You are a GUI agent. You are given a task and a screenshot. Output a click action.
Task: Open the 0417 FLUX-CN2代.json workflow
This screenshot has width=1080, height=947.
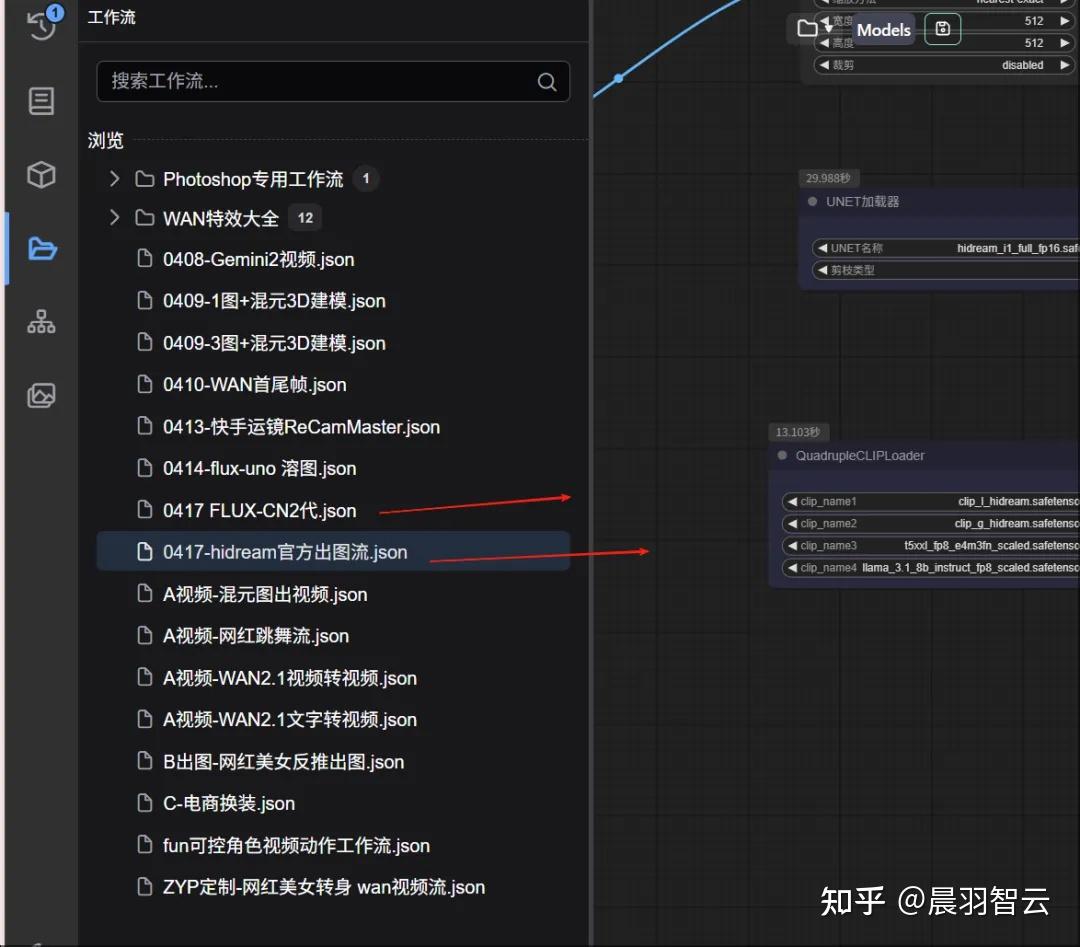pyautogui.click(x=259, y=509)
